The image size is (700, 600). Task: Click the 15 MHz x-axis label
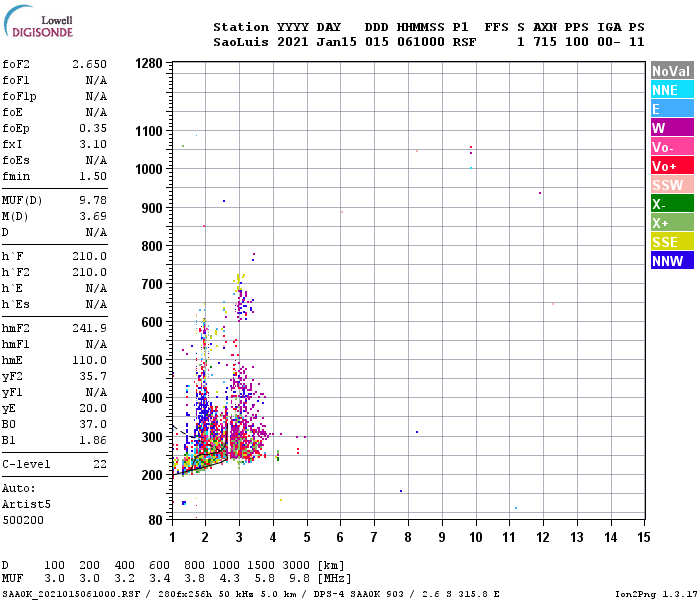tap(643, 537)
